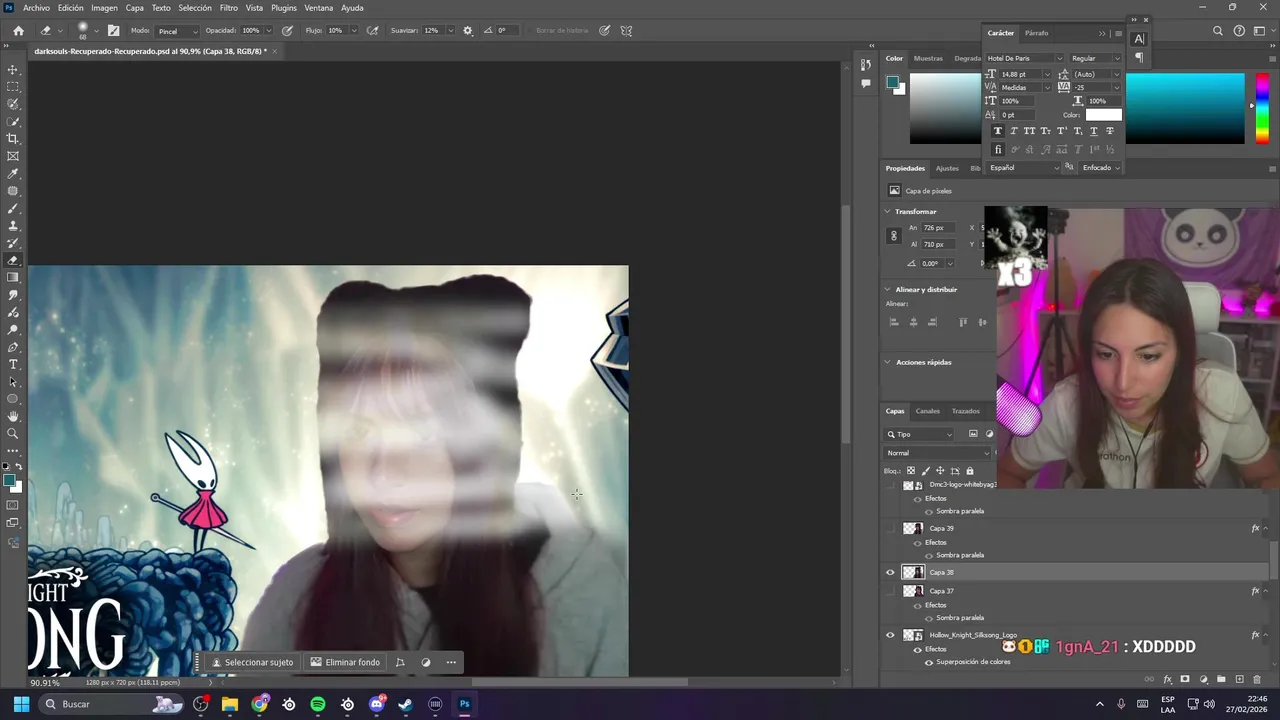The width and height of the screenshot is (1280, 720).
Task: Hide the Hollow_Knight_Silksong_Logo layer
Action: (x=890, y=635)
